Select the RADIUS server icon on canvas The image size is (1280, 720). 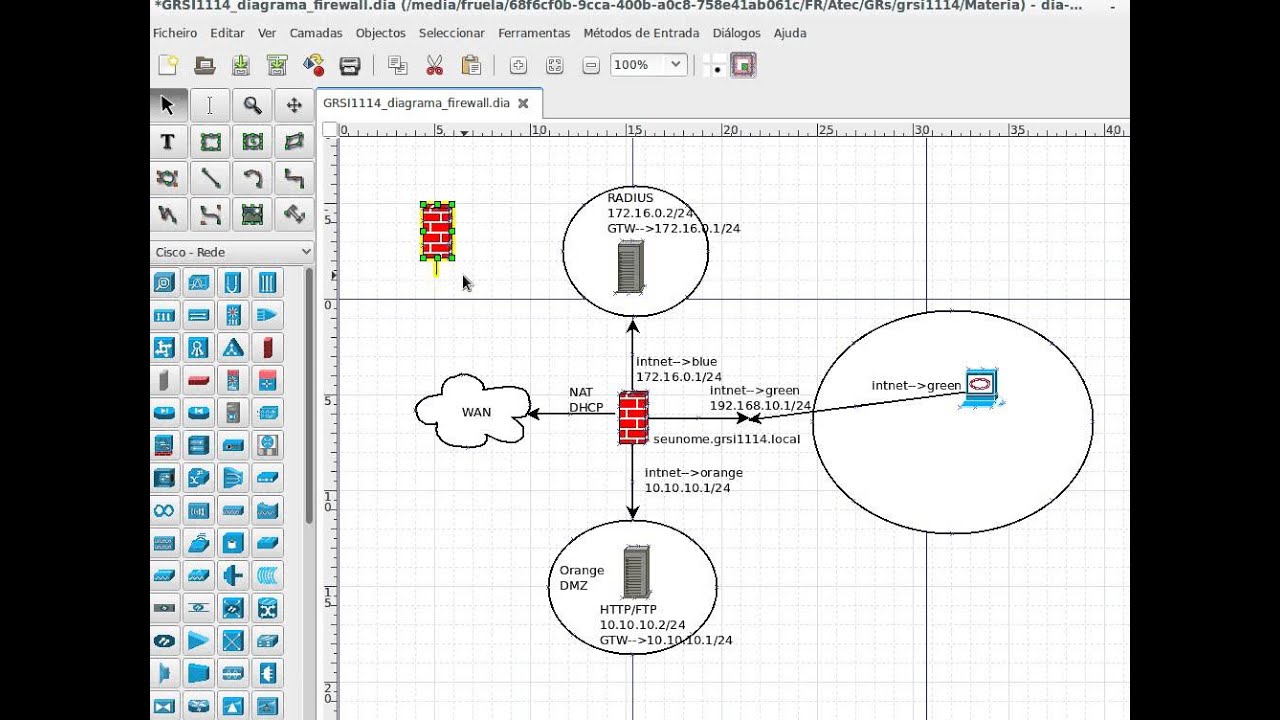click(630, 267)
